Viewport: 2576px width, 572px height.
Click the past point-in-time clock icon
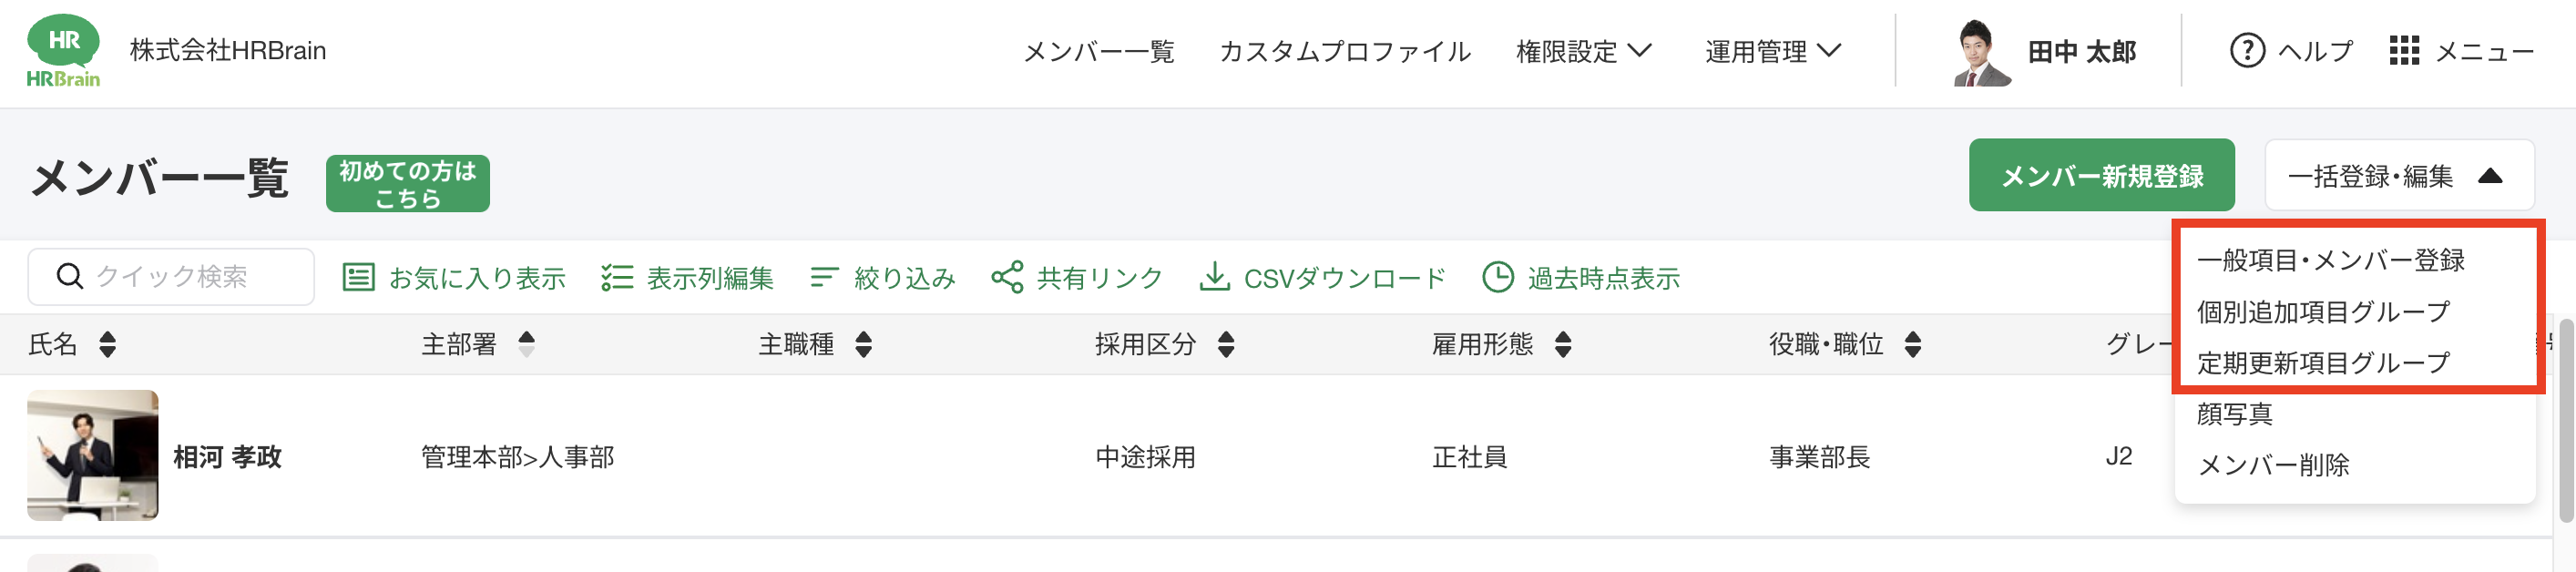(x=1497, y=277)
